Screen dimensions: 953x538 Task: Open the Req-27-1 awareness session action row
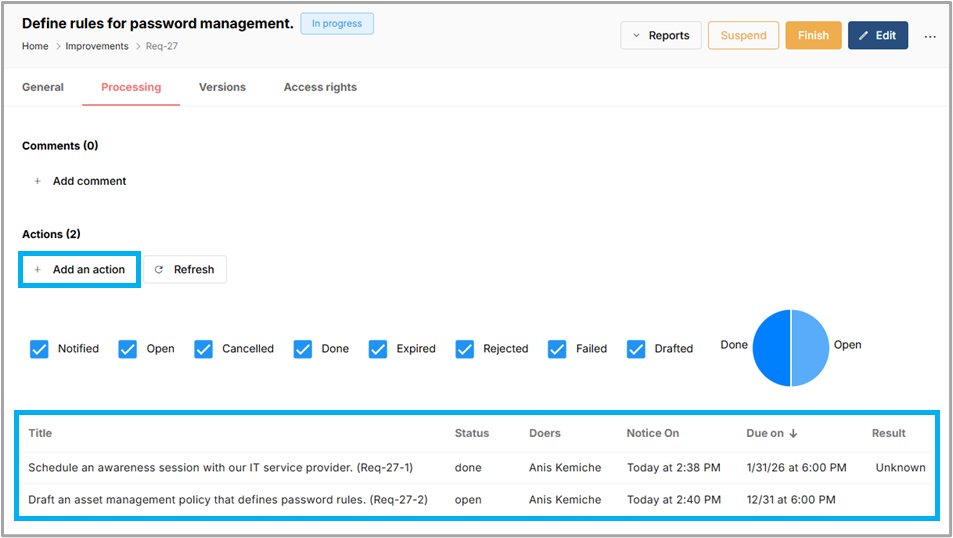pos(220,467)
